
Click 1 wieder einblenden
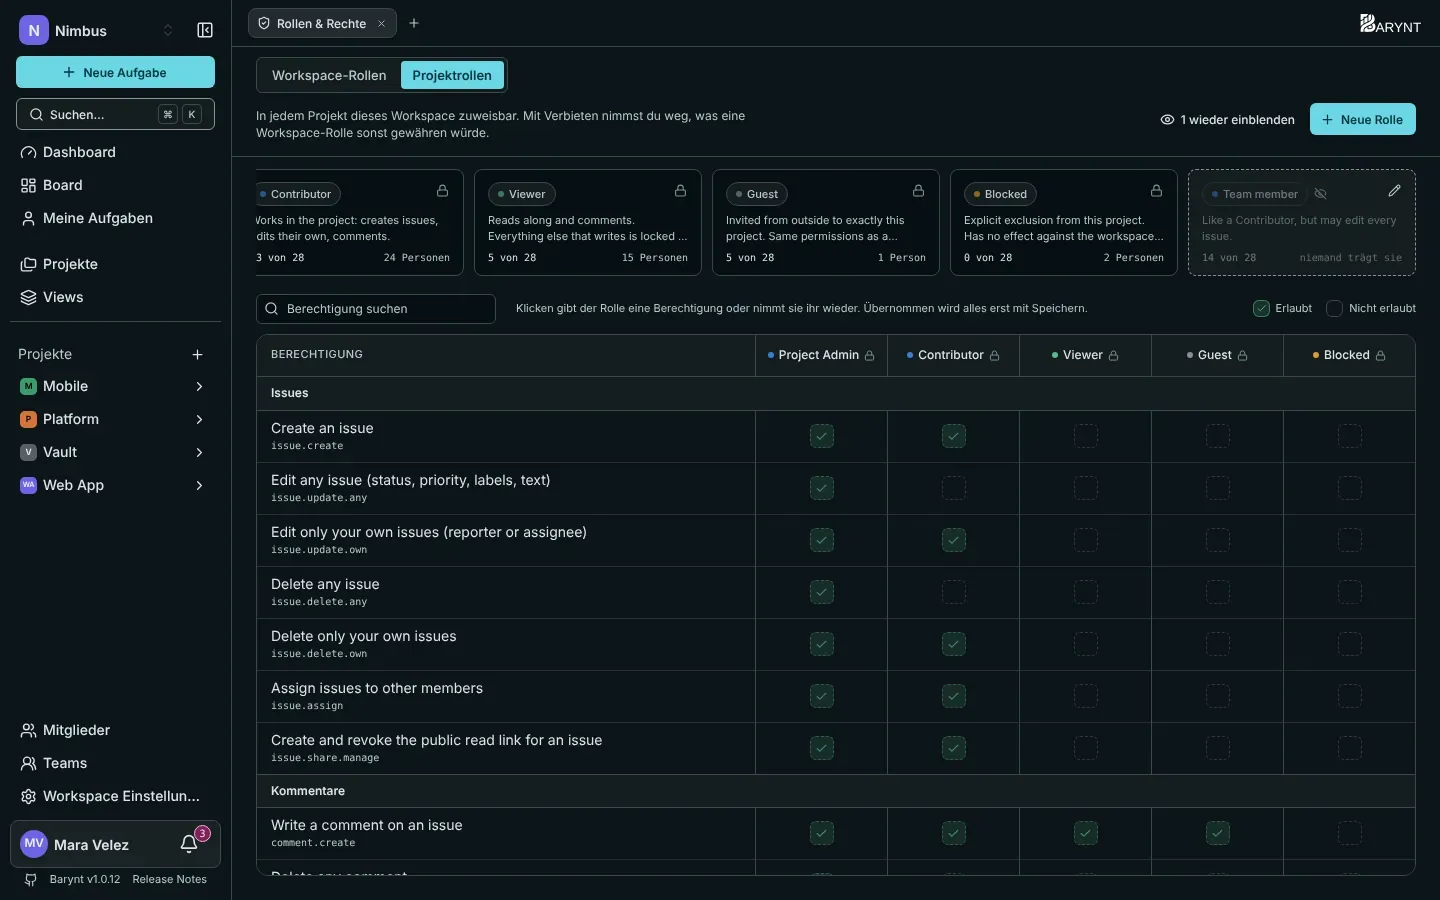pos(1227,120)
